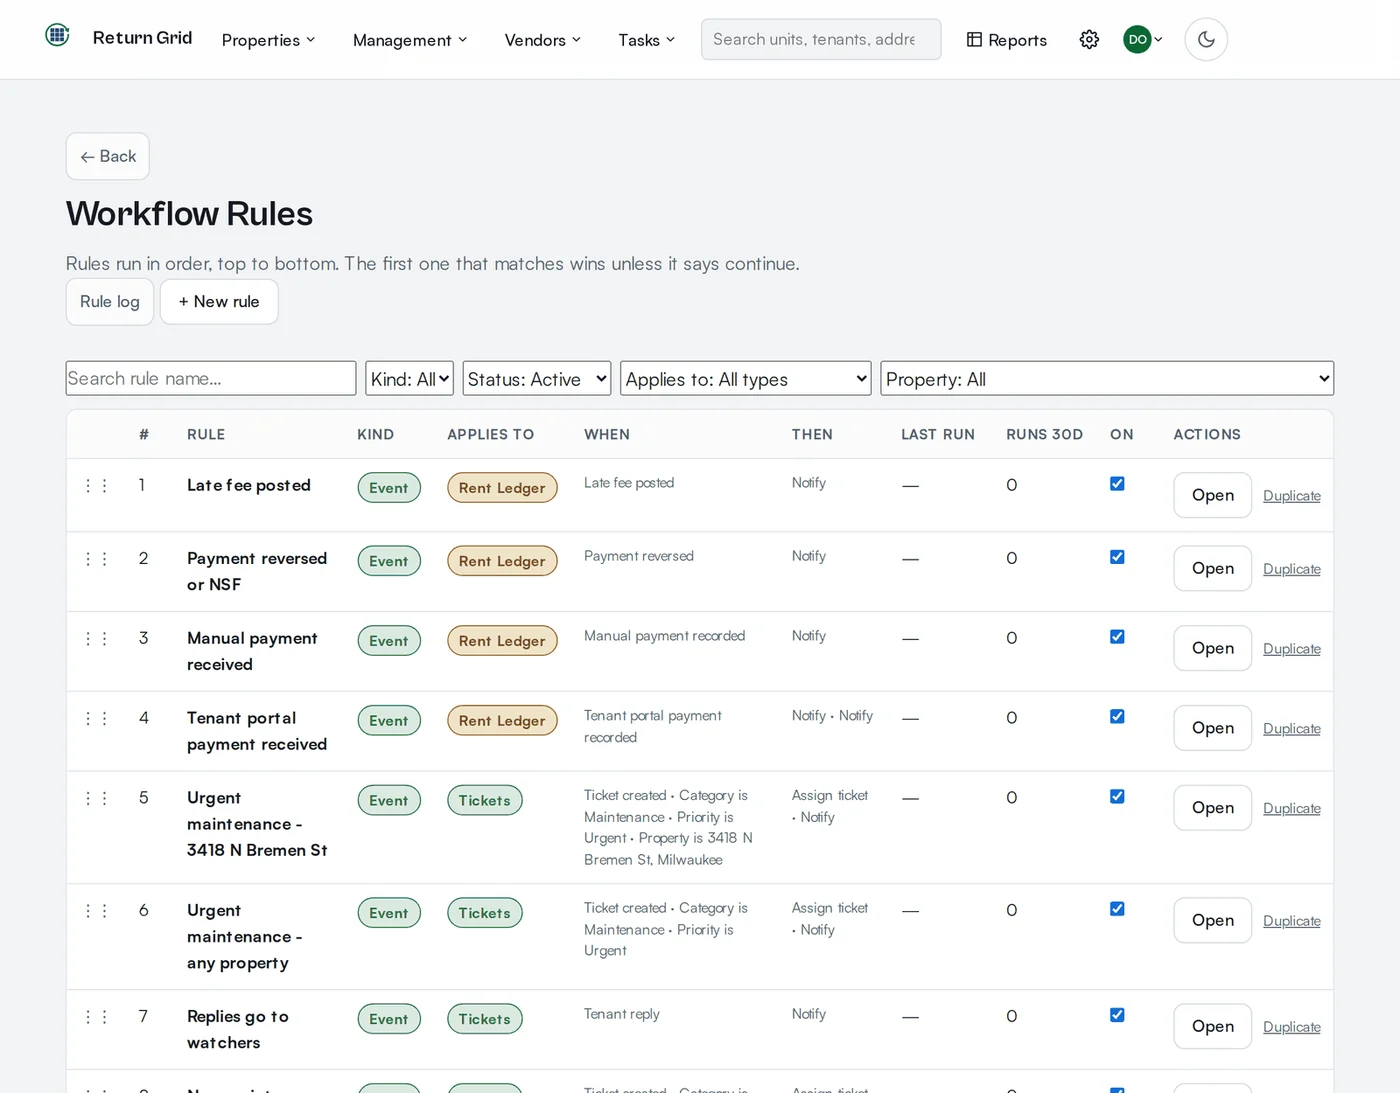
Task: Focus the global search field
Action: point(821,39)
